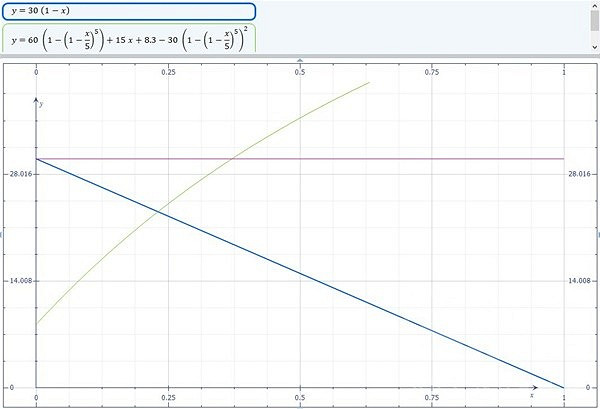The height and width of the screenshot is (409, 600).
Task: Click the horizontal purple line on the graph
Action: [450, 158]
